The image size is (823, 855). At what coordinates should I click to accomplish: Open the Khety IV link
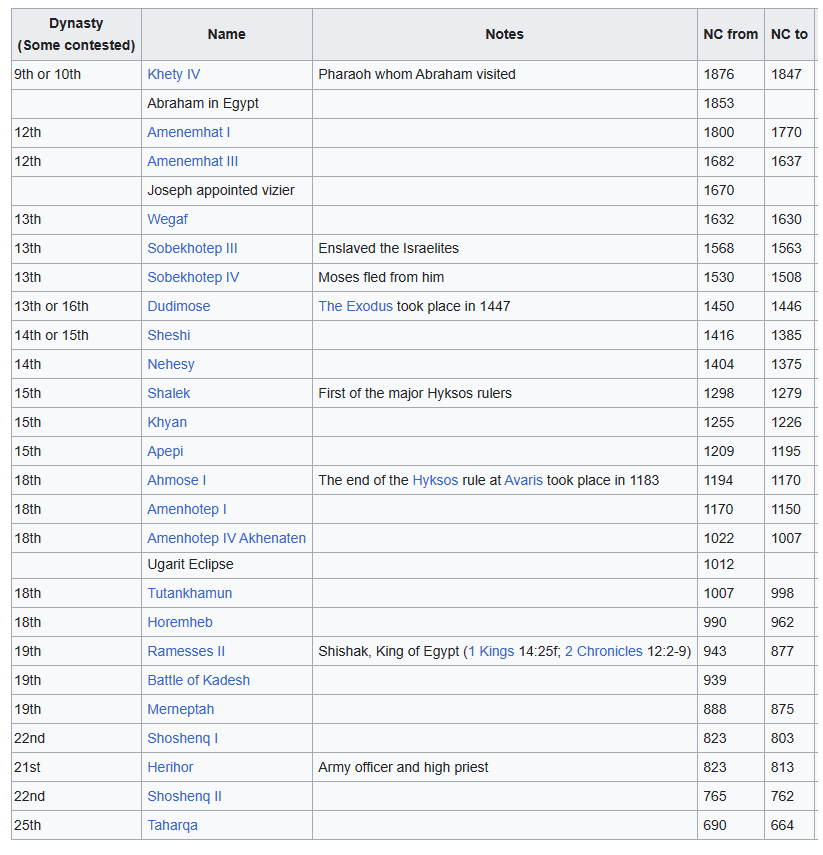point(173,74)
